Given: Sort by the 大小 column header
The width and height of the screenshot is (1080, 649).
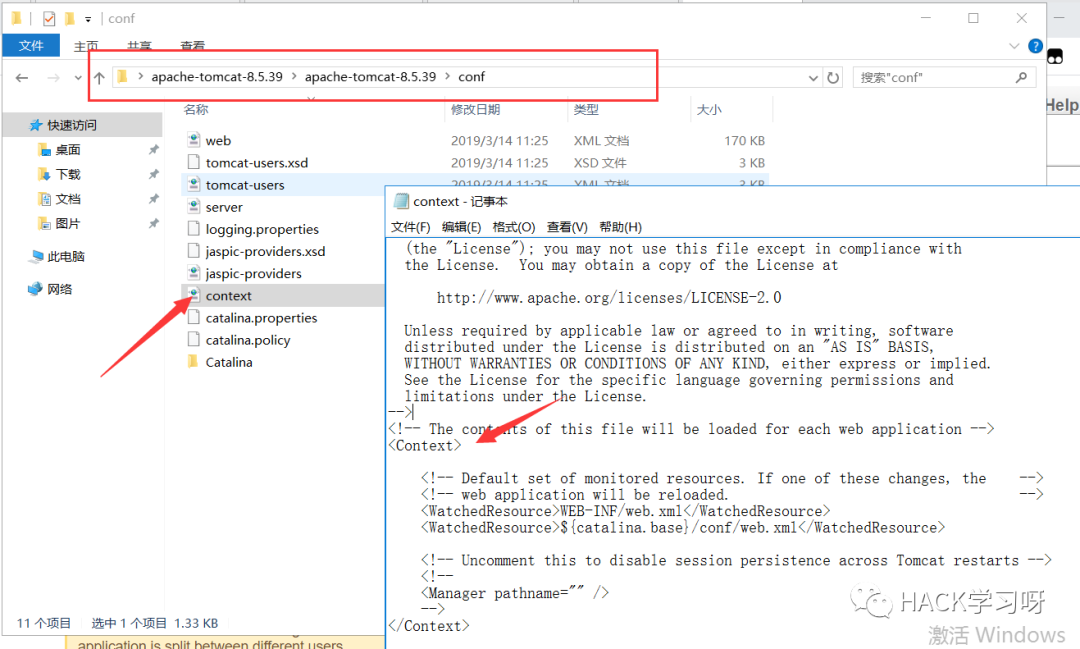Looking at the screenshot, I should pos(709,109).
